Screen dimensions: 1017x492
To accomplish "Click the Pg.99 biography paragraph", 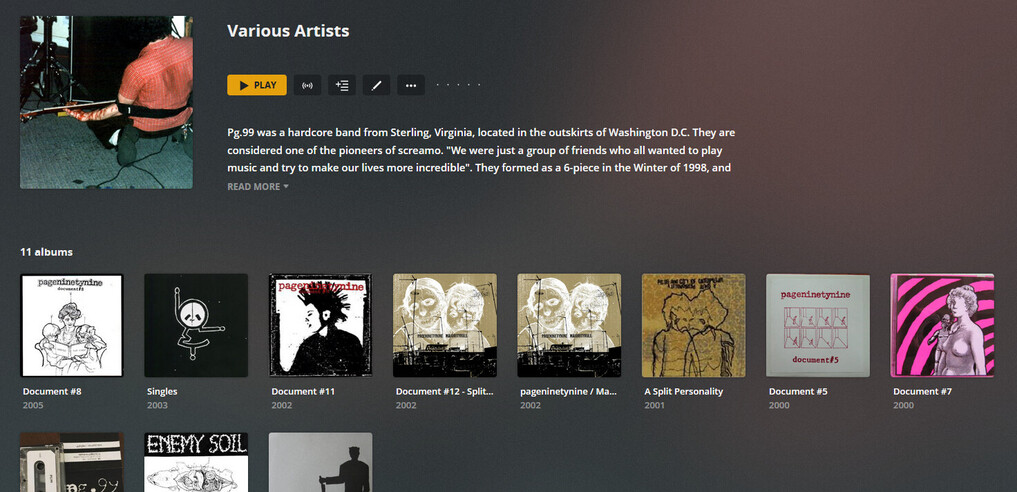I will tap(481, 150).
